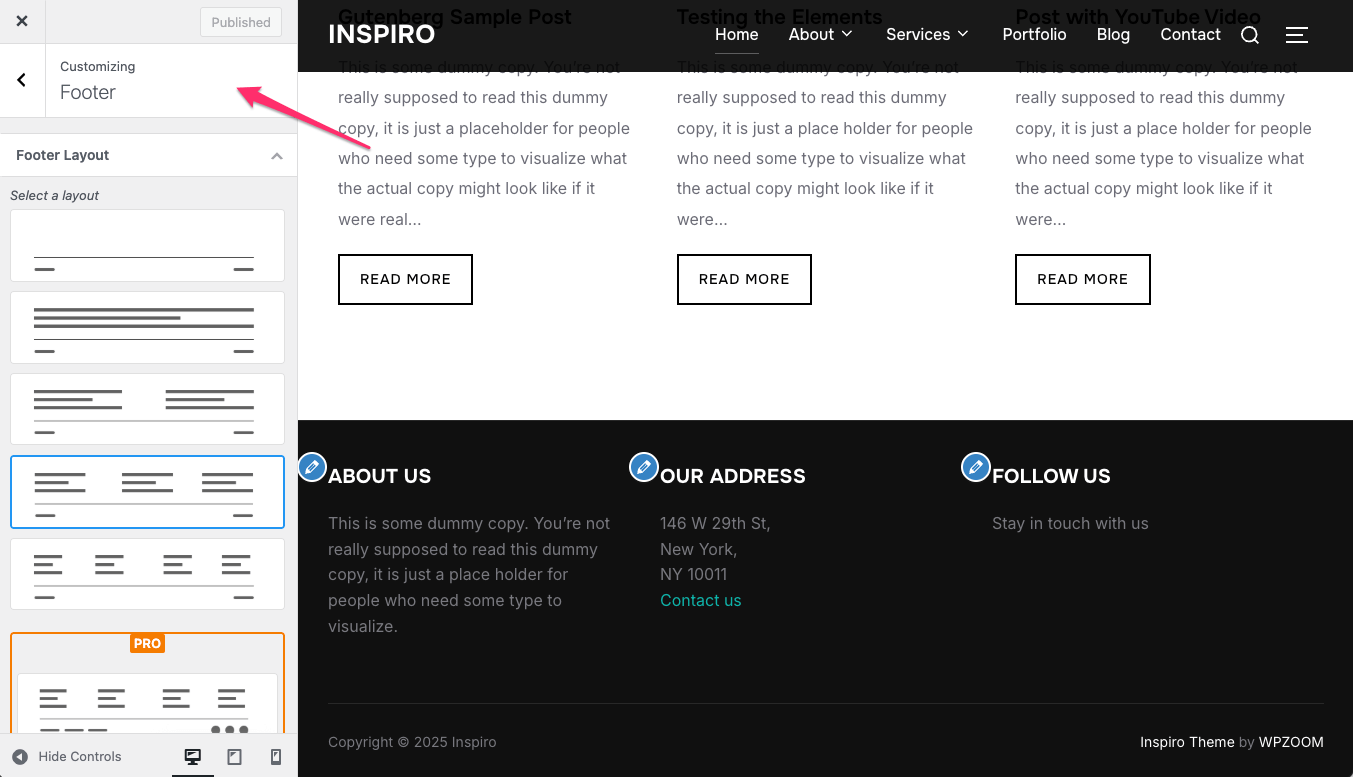Select the single-row footer layout thumbnail
The height and width of the screenshot is (777, 1353).
147,245
